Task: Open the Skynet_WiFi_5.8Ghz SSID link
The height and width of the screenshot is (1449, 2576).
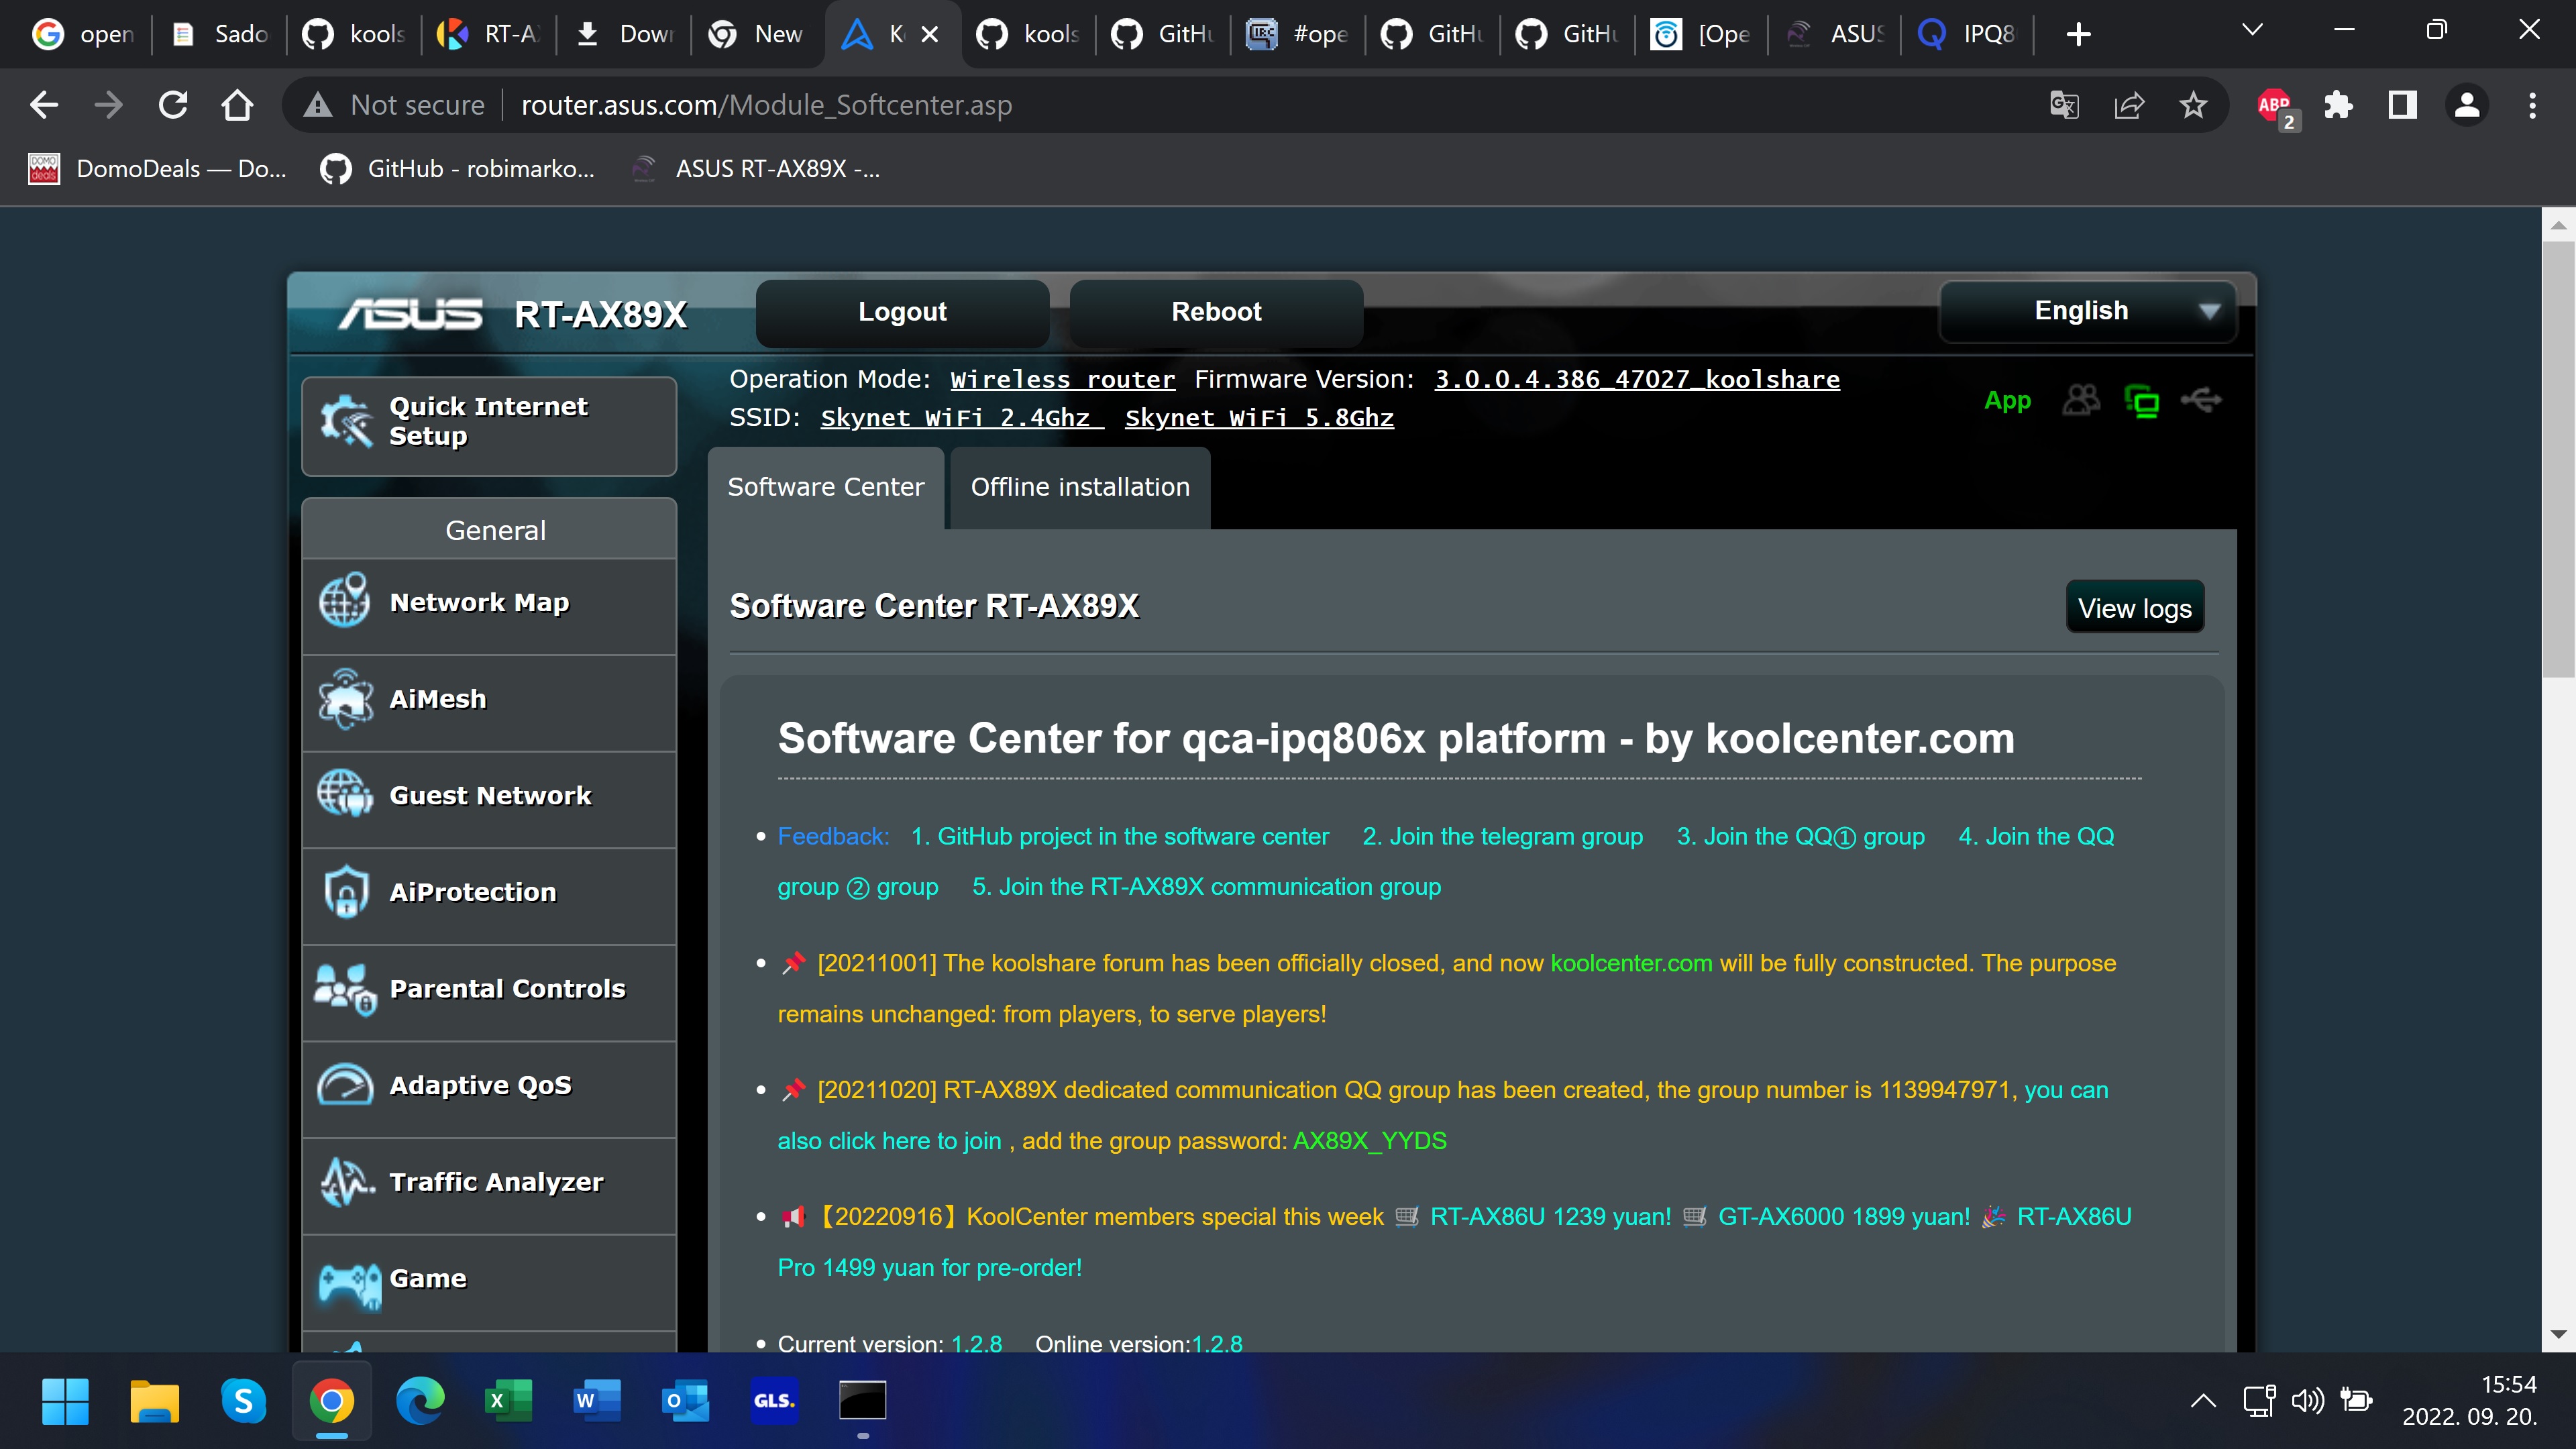Action: click(1259, 418)
